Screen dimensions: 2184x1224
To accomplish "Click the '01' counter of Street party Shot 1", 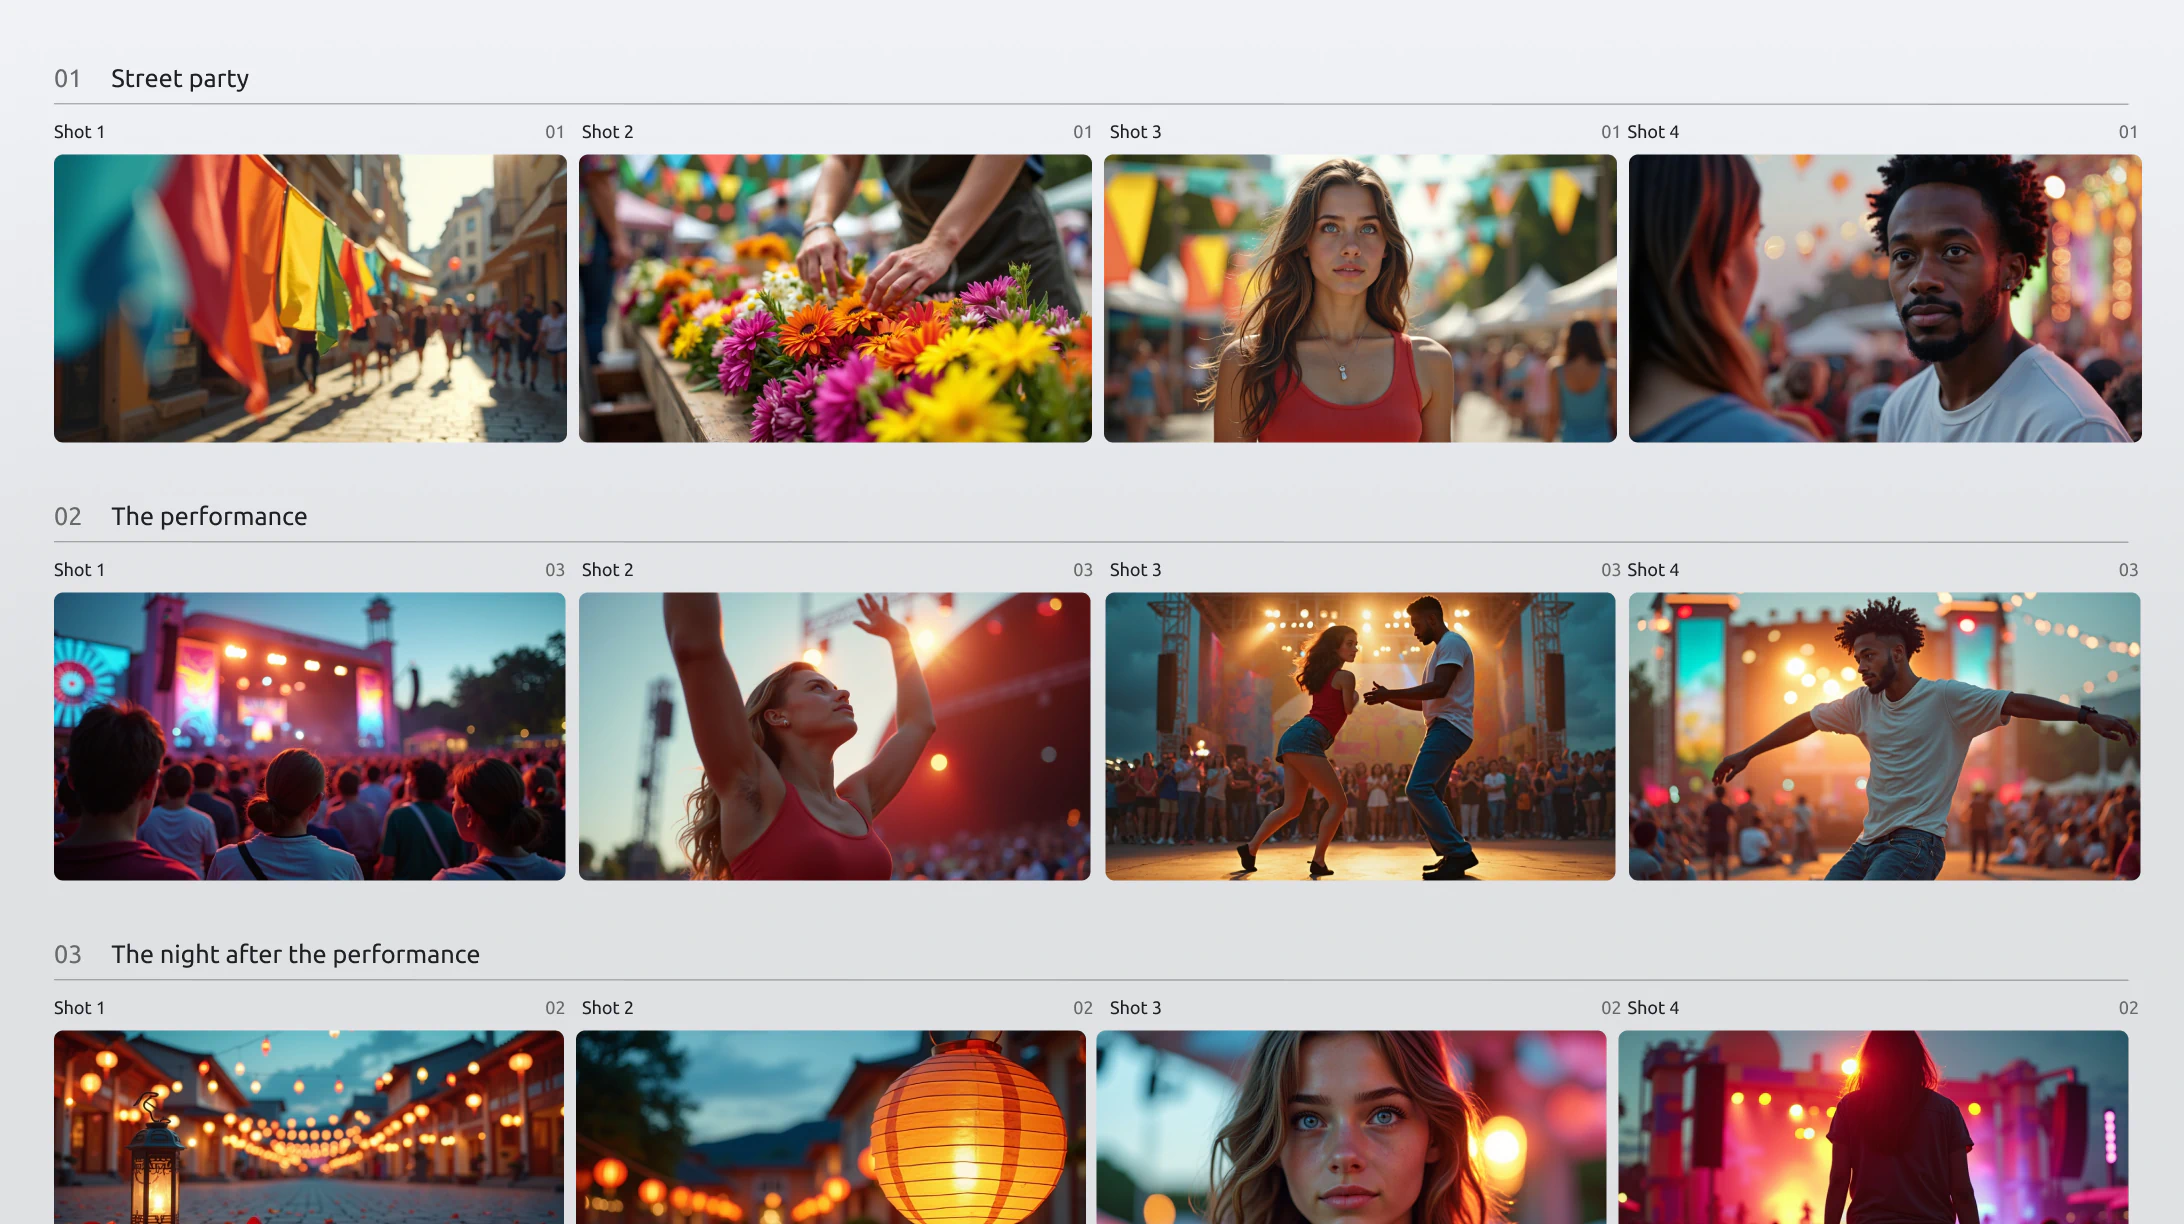I will (555, 132).
